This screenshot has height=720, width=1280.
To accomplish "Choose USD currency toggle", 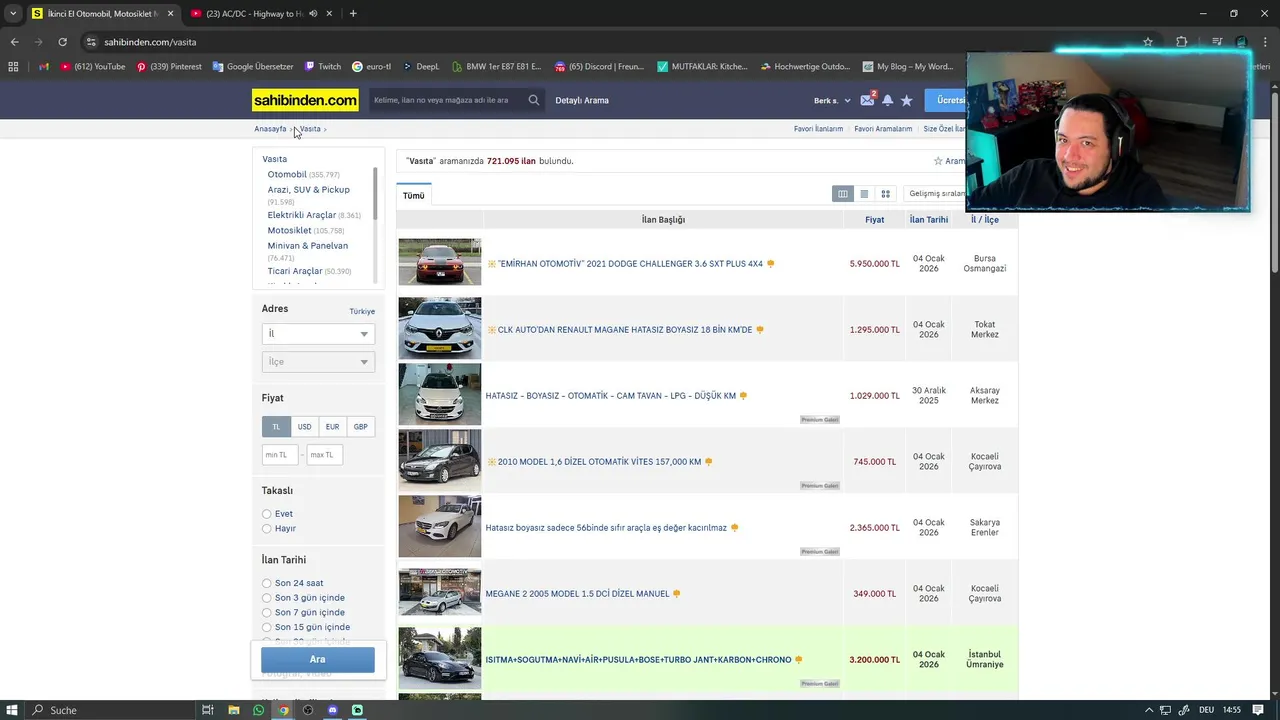I will [304, 427].
